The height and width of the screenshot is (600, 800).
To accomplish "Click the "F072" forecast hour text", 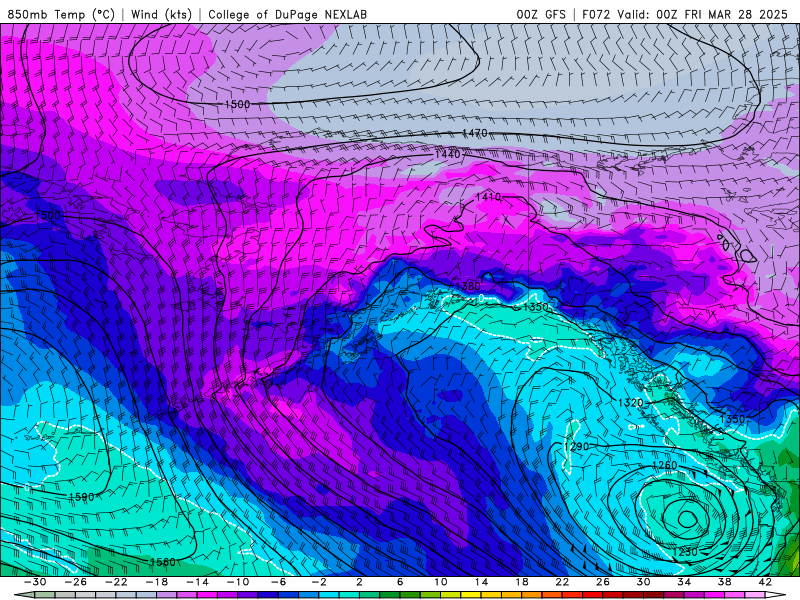I will [x=596, y=14].
